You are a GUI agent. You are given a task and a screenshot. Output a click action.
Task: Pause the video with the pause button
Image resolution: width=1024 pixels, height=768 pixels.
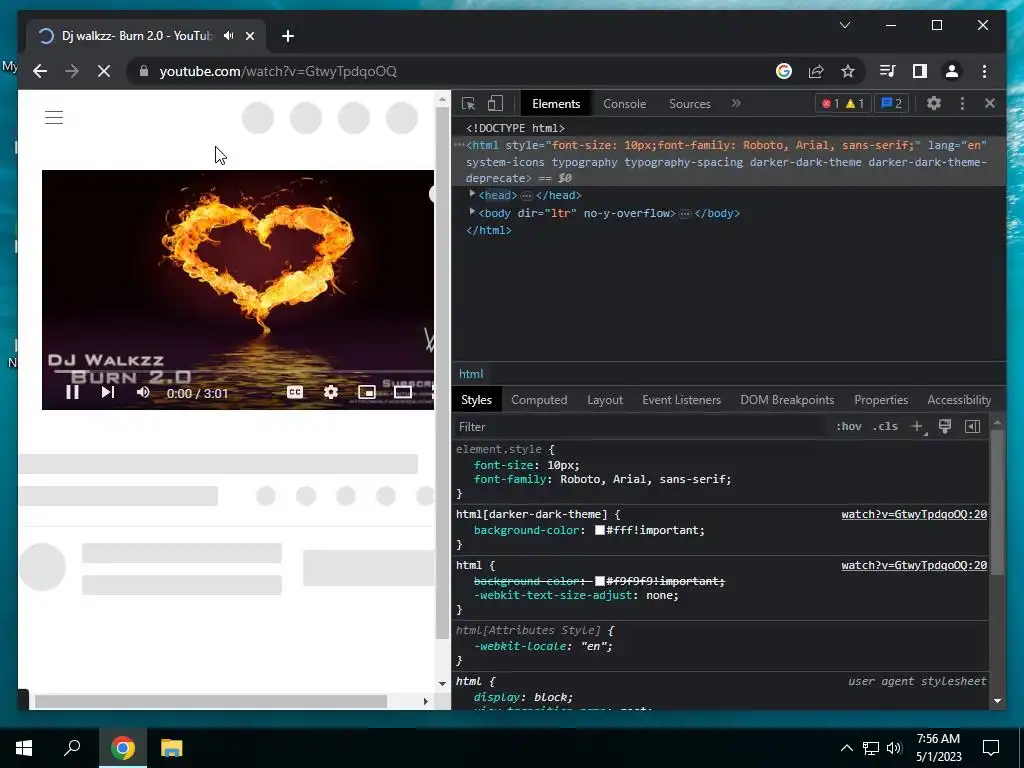pyautogui.click(x=72, y=392)
